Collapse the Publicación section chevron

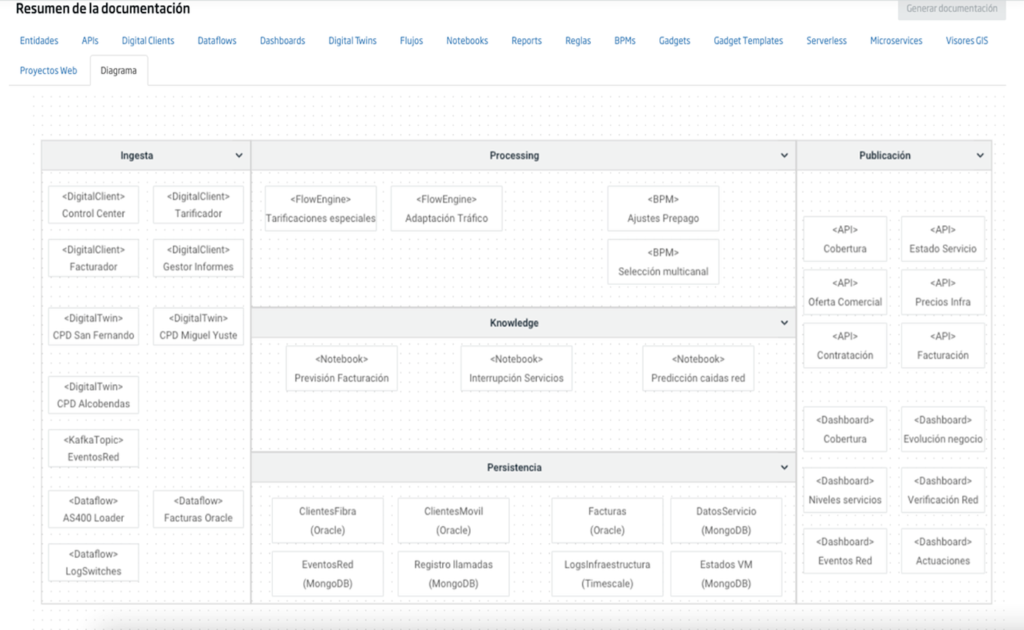[x=980, y=155]
